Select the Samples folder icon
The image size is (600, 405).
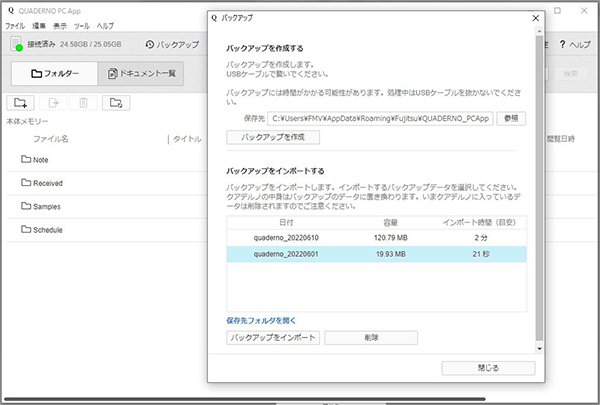(26, 206)
